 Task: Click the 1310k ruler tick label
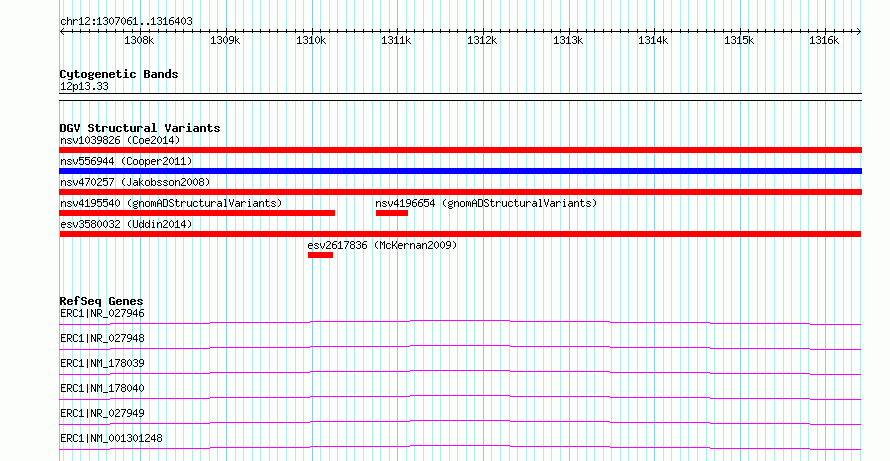(x=311, y=40)
